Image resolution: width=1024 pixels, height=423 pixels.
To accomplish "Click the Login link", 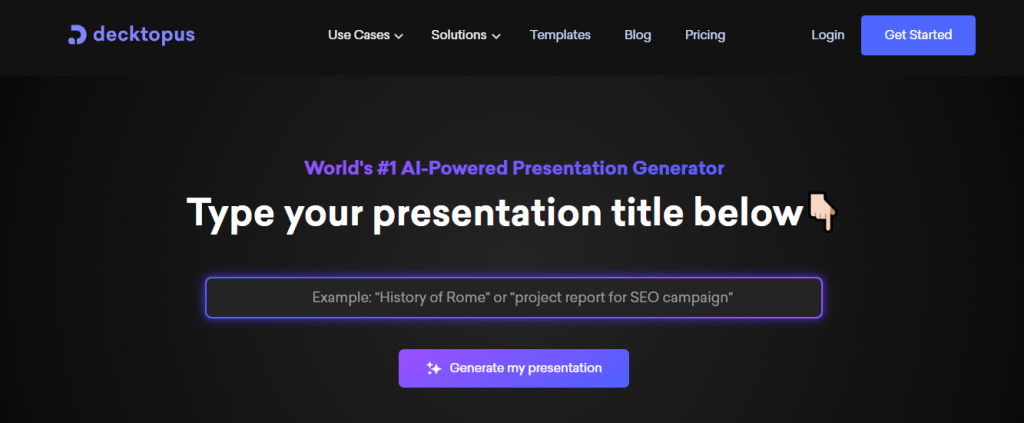I will coord(827,35).
